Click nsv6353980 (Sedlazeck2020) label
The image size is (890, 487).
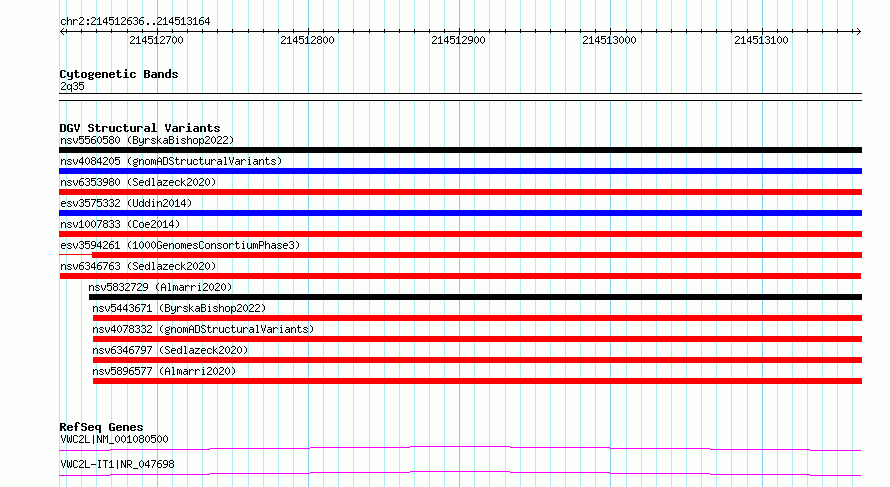point(138,182)
